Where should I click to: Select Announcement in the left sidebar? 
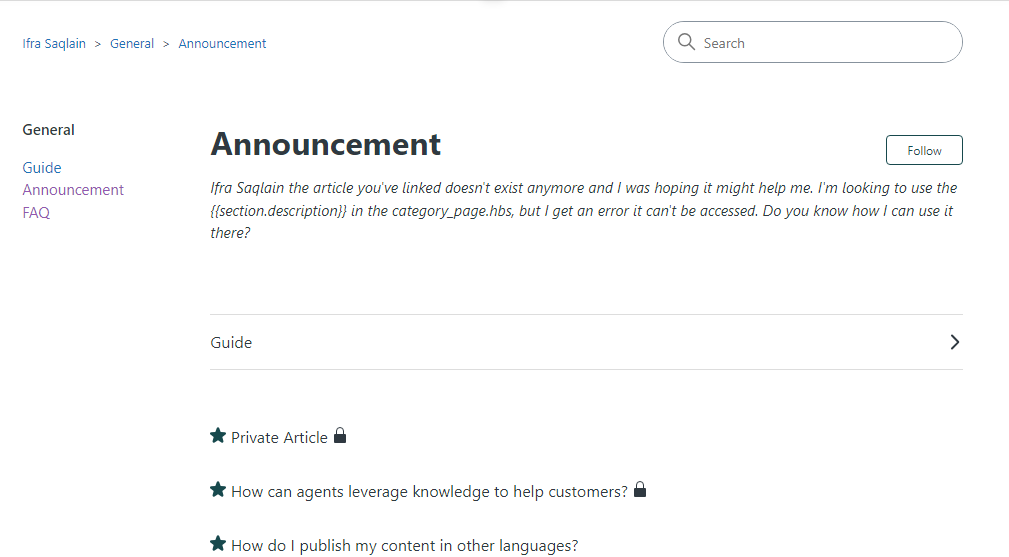(73, 190)
